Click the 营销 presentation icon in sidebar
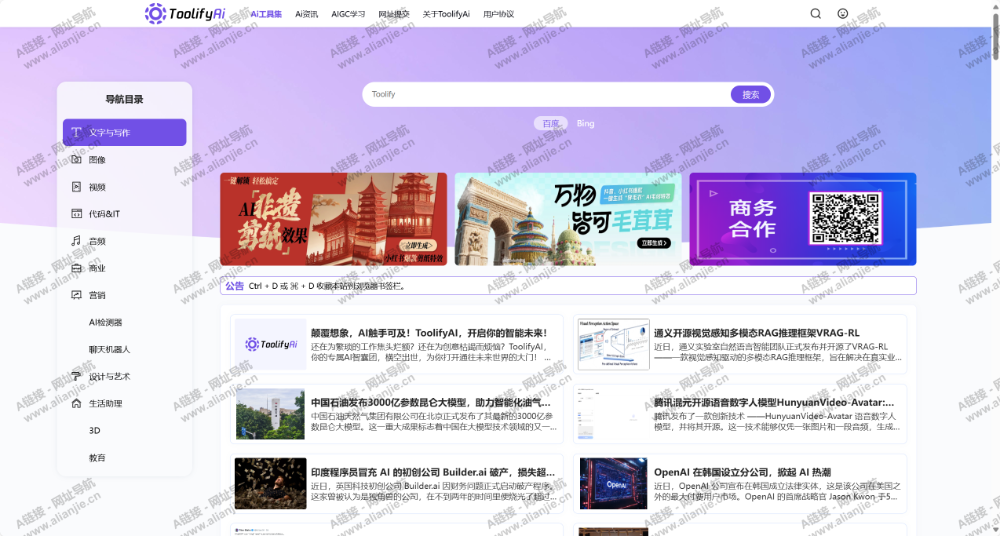 coord(77,295)
